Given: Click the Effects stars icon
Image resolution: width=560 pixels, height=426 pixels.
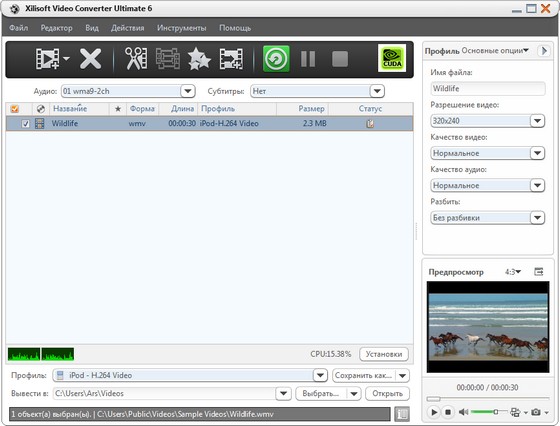Looking at the screenshot, I should (199, 59).
